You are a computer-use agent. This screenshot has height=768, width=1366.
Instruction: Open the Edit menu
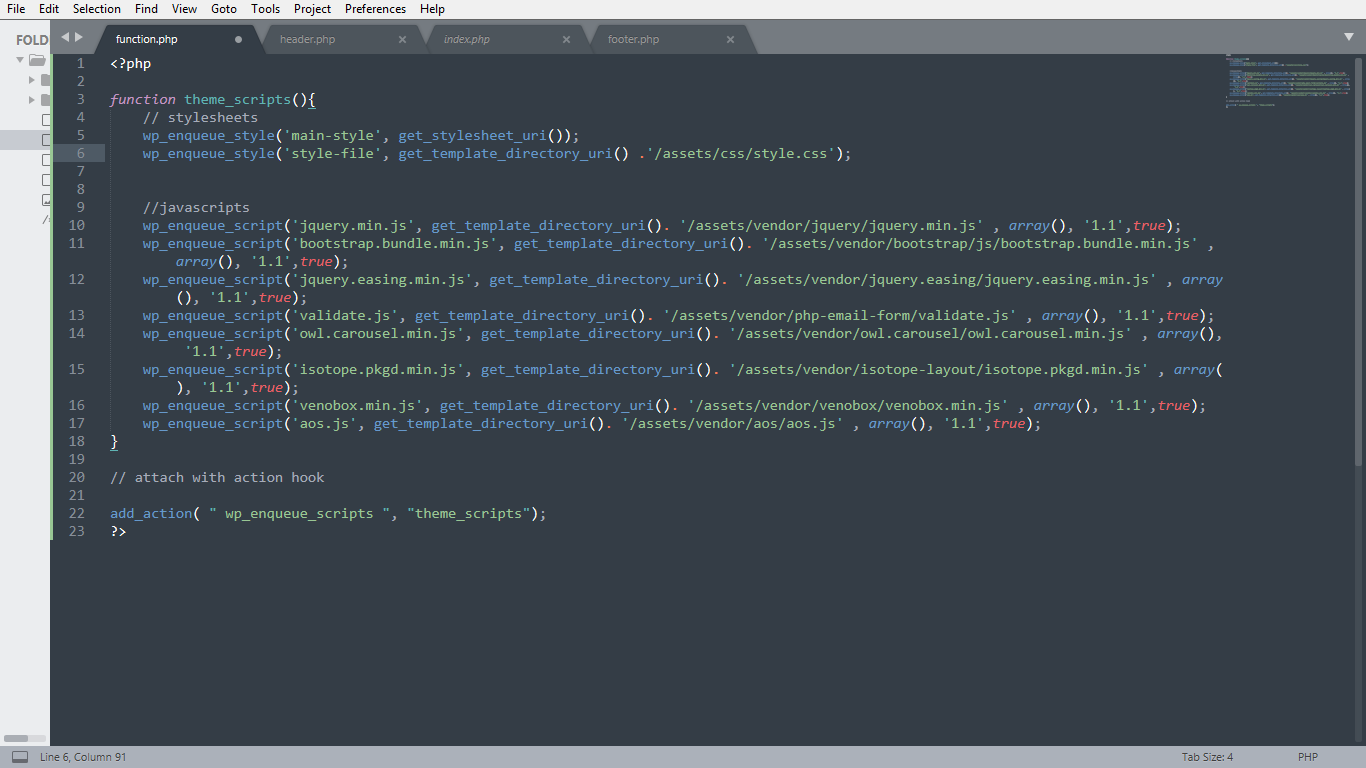tap(49, 9)
